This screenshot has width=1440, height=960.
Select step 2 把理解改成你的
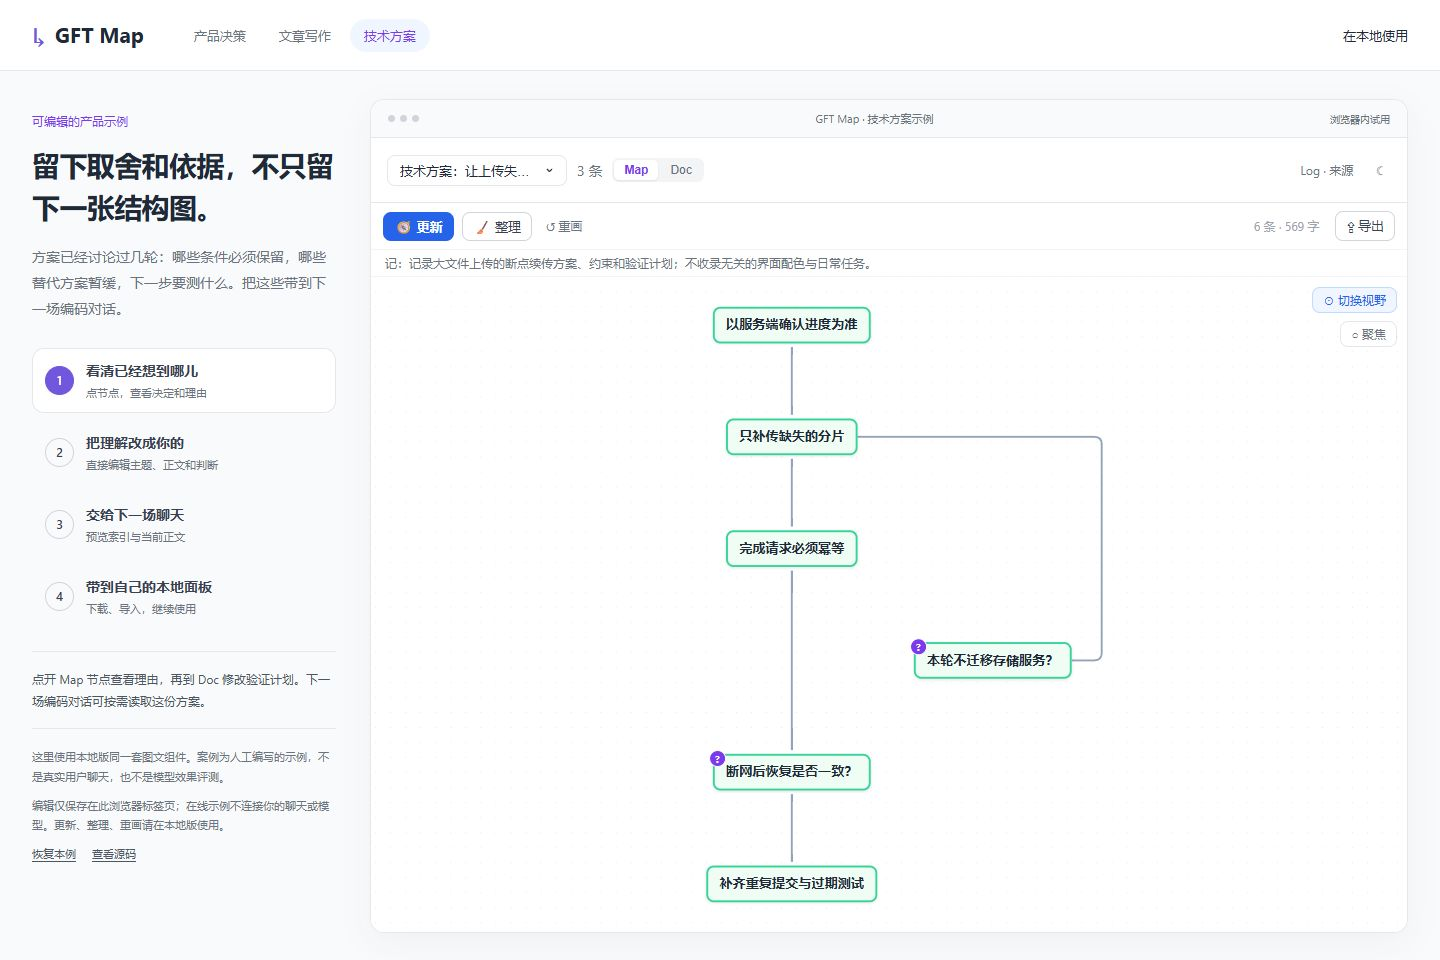[184, 453]
